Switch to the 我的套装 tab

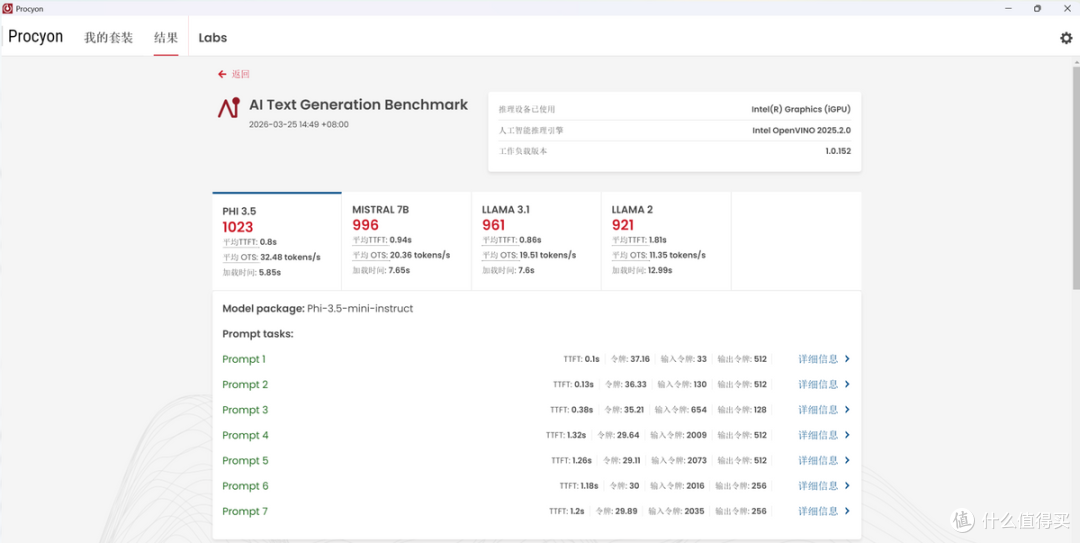tap(108, 37)
